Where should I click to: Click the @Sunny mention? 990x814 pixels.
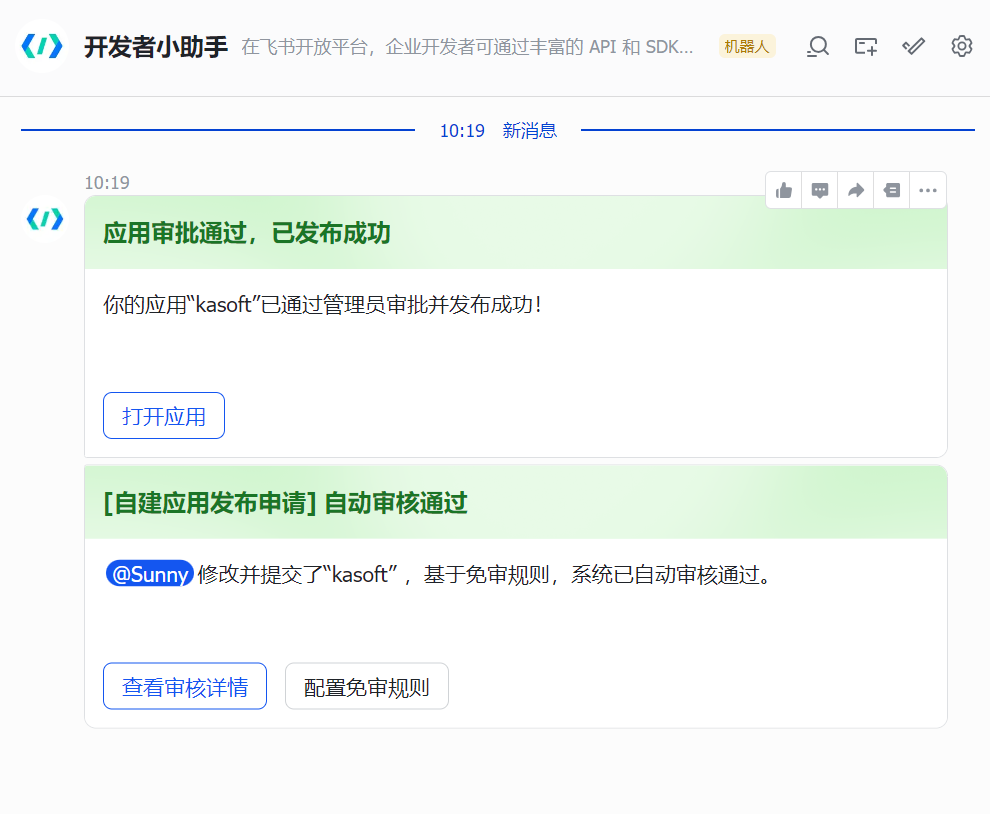tap(149, 574)
